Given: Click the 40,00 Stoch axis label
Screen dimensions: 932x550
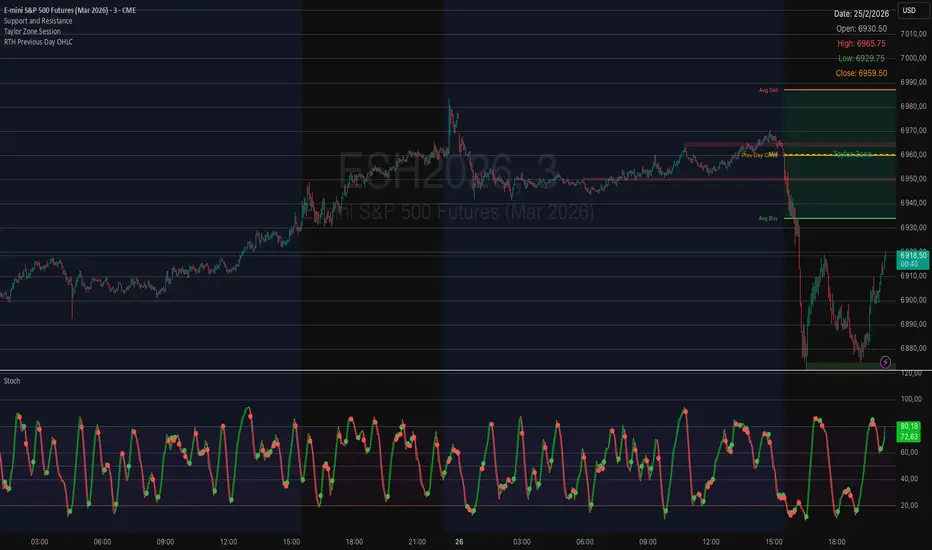Looking at the screenshot, I should point(910,479).
